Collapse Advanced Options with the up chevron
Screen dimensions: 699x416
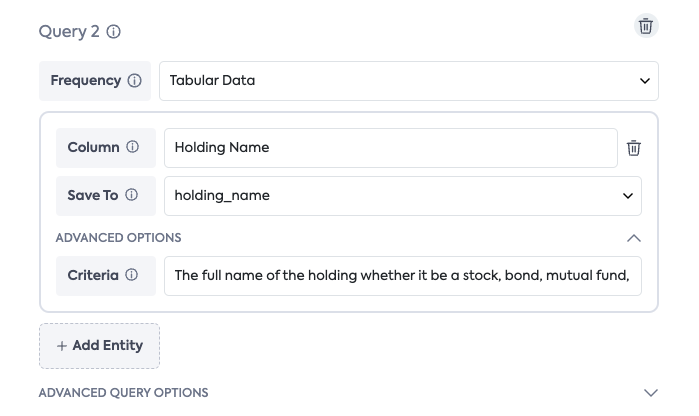tap(633, 238)
